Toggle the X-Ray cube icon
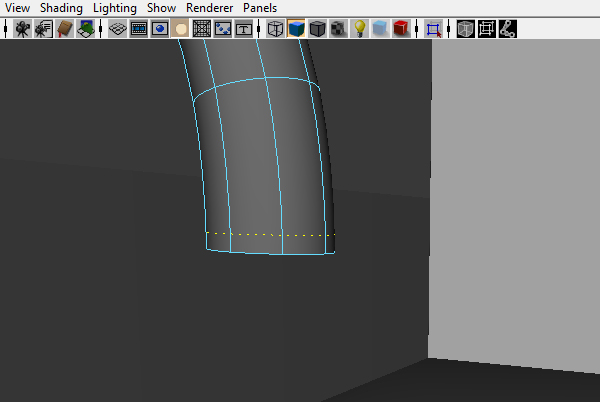 465,29
